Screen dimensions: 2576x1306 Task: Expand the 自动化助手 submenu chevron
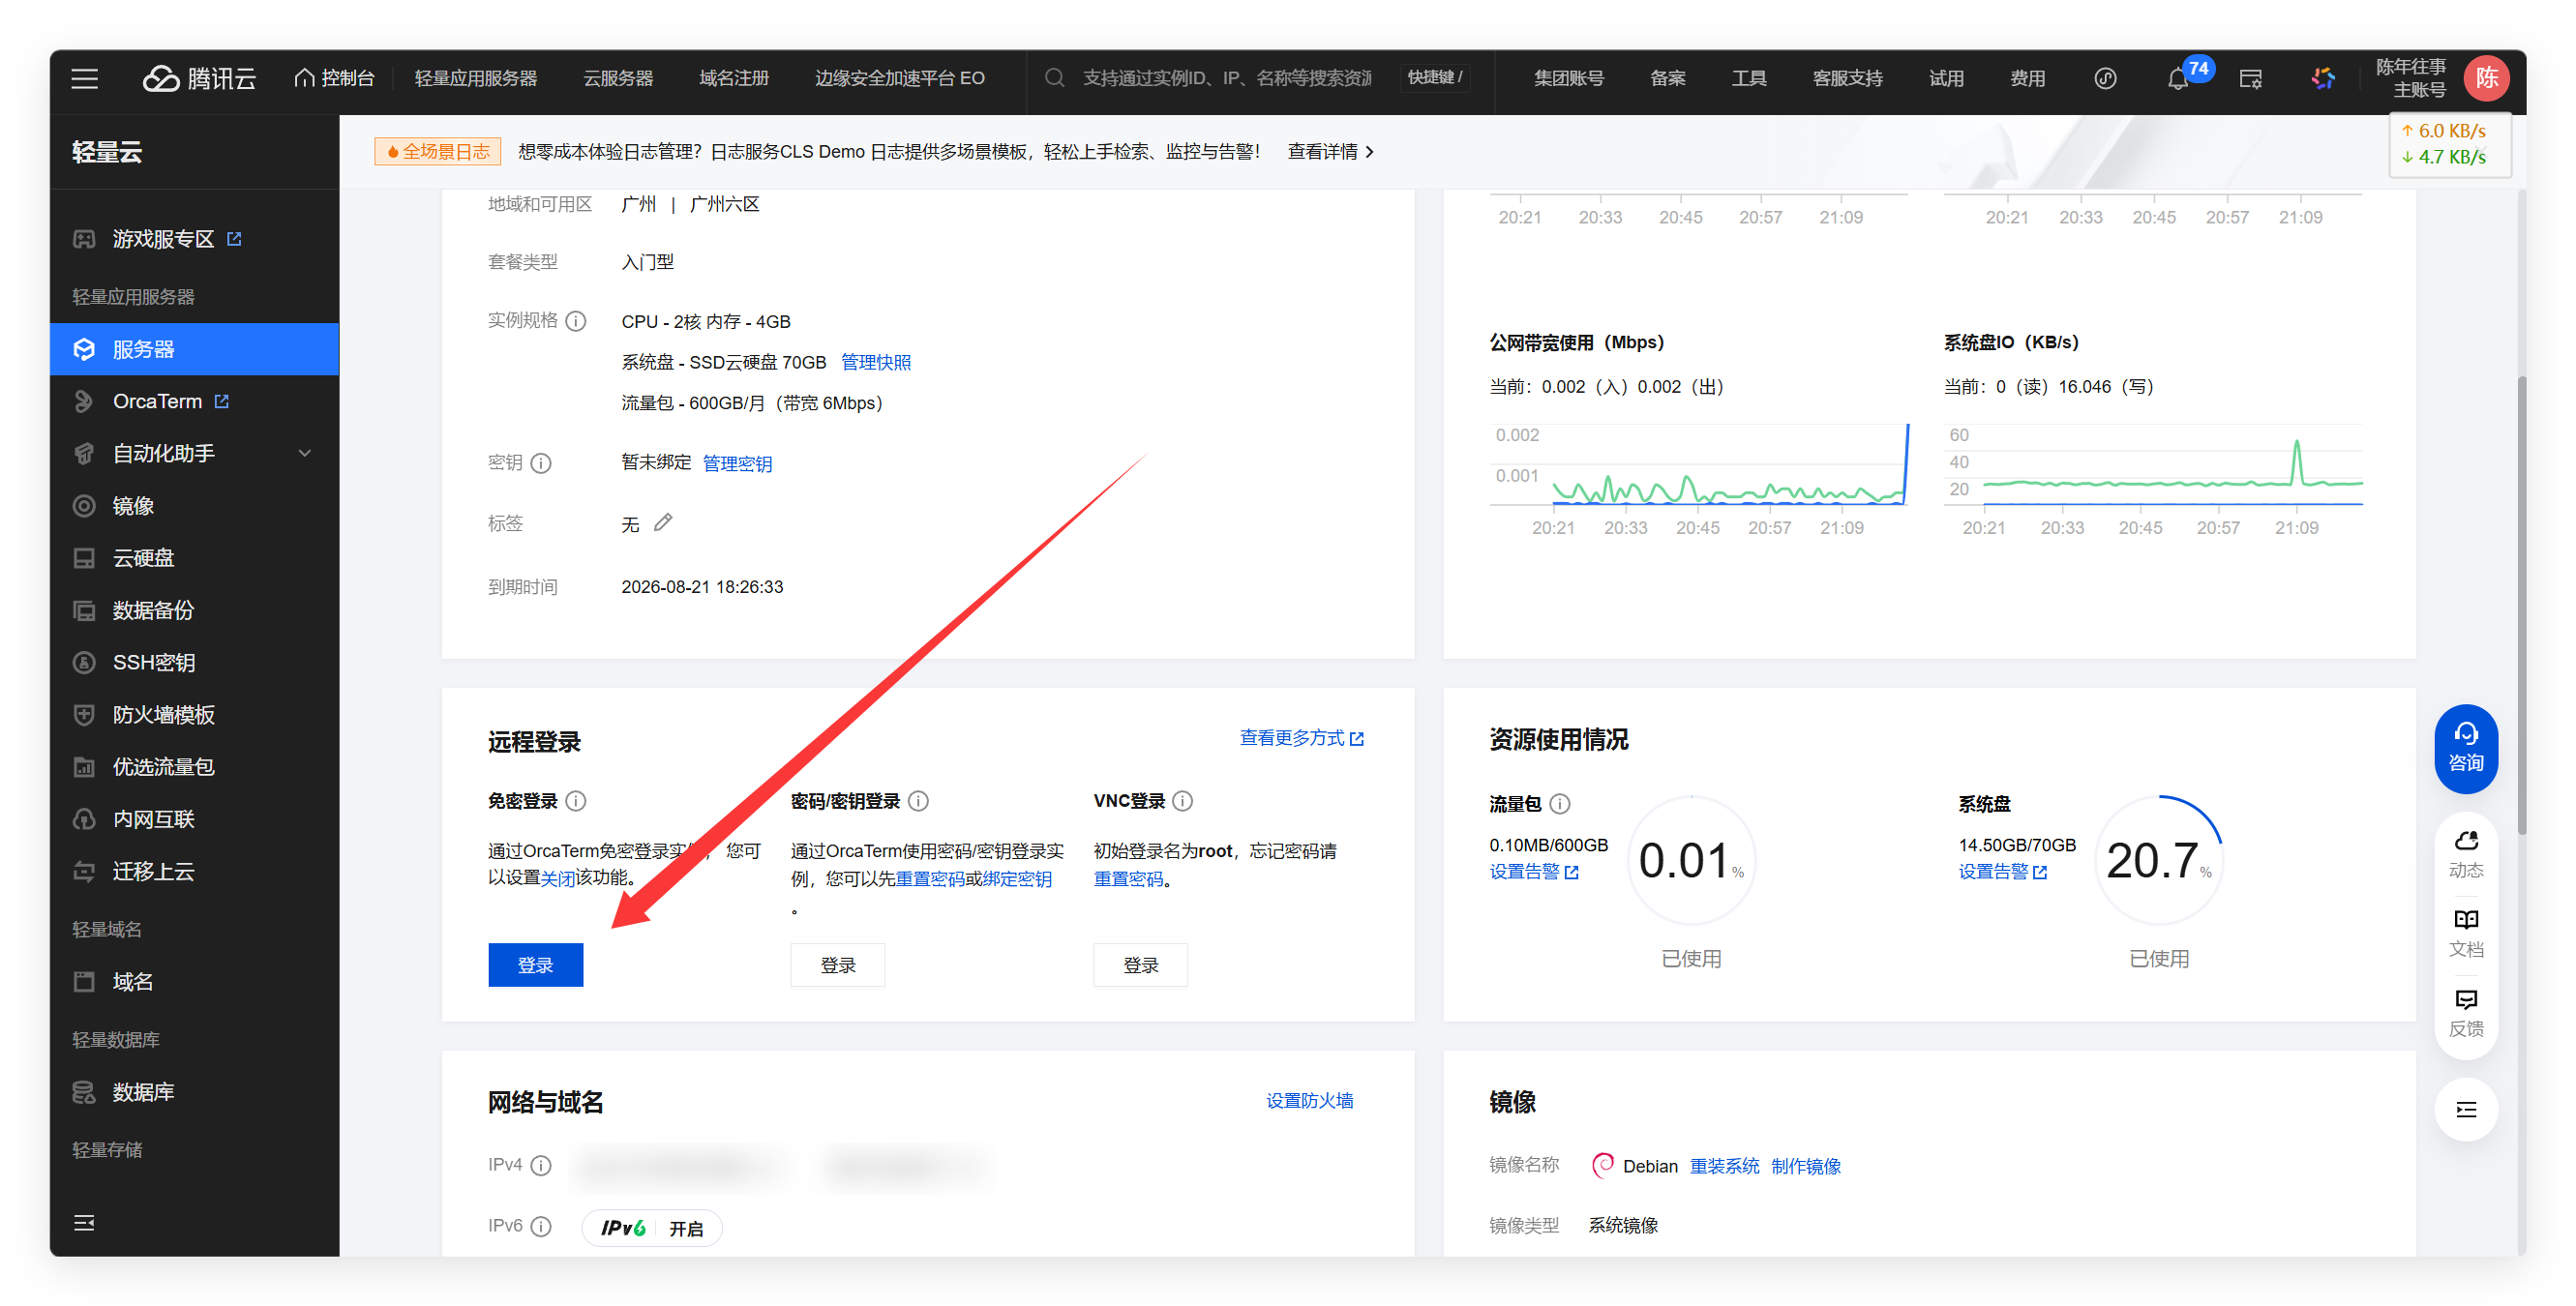pyautogui.click(x=305, y=453)
